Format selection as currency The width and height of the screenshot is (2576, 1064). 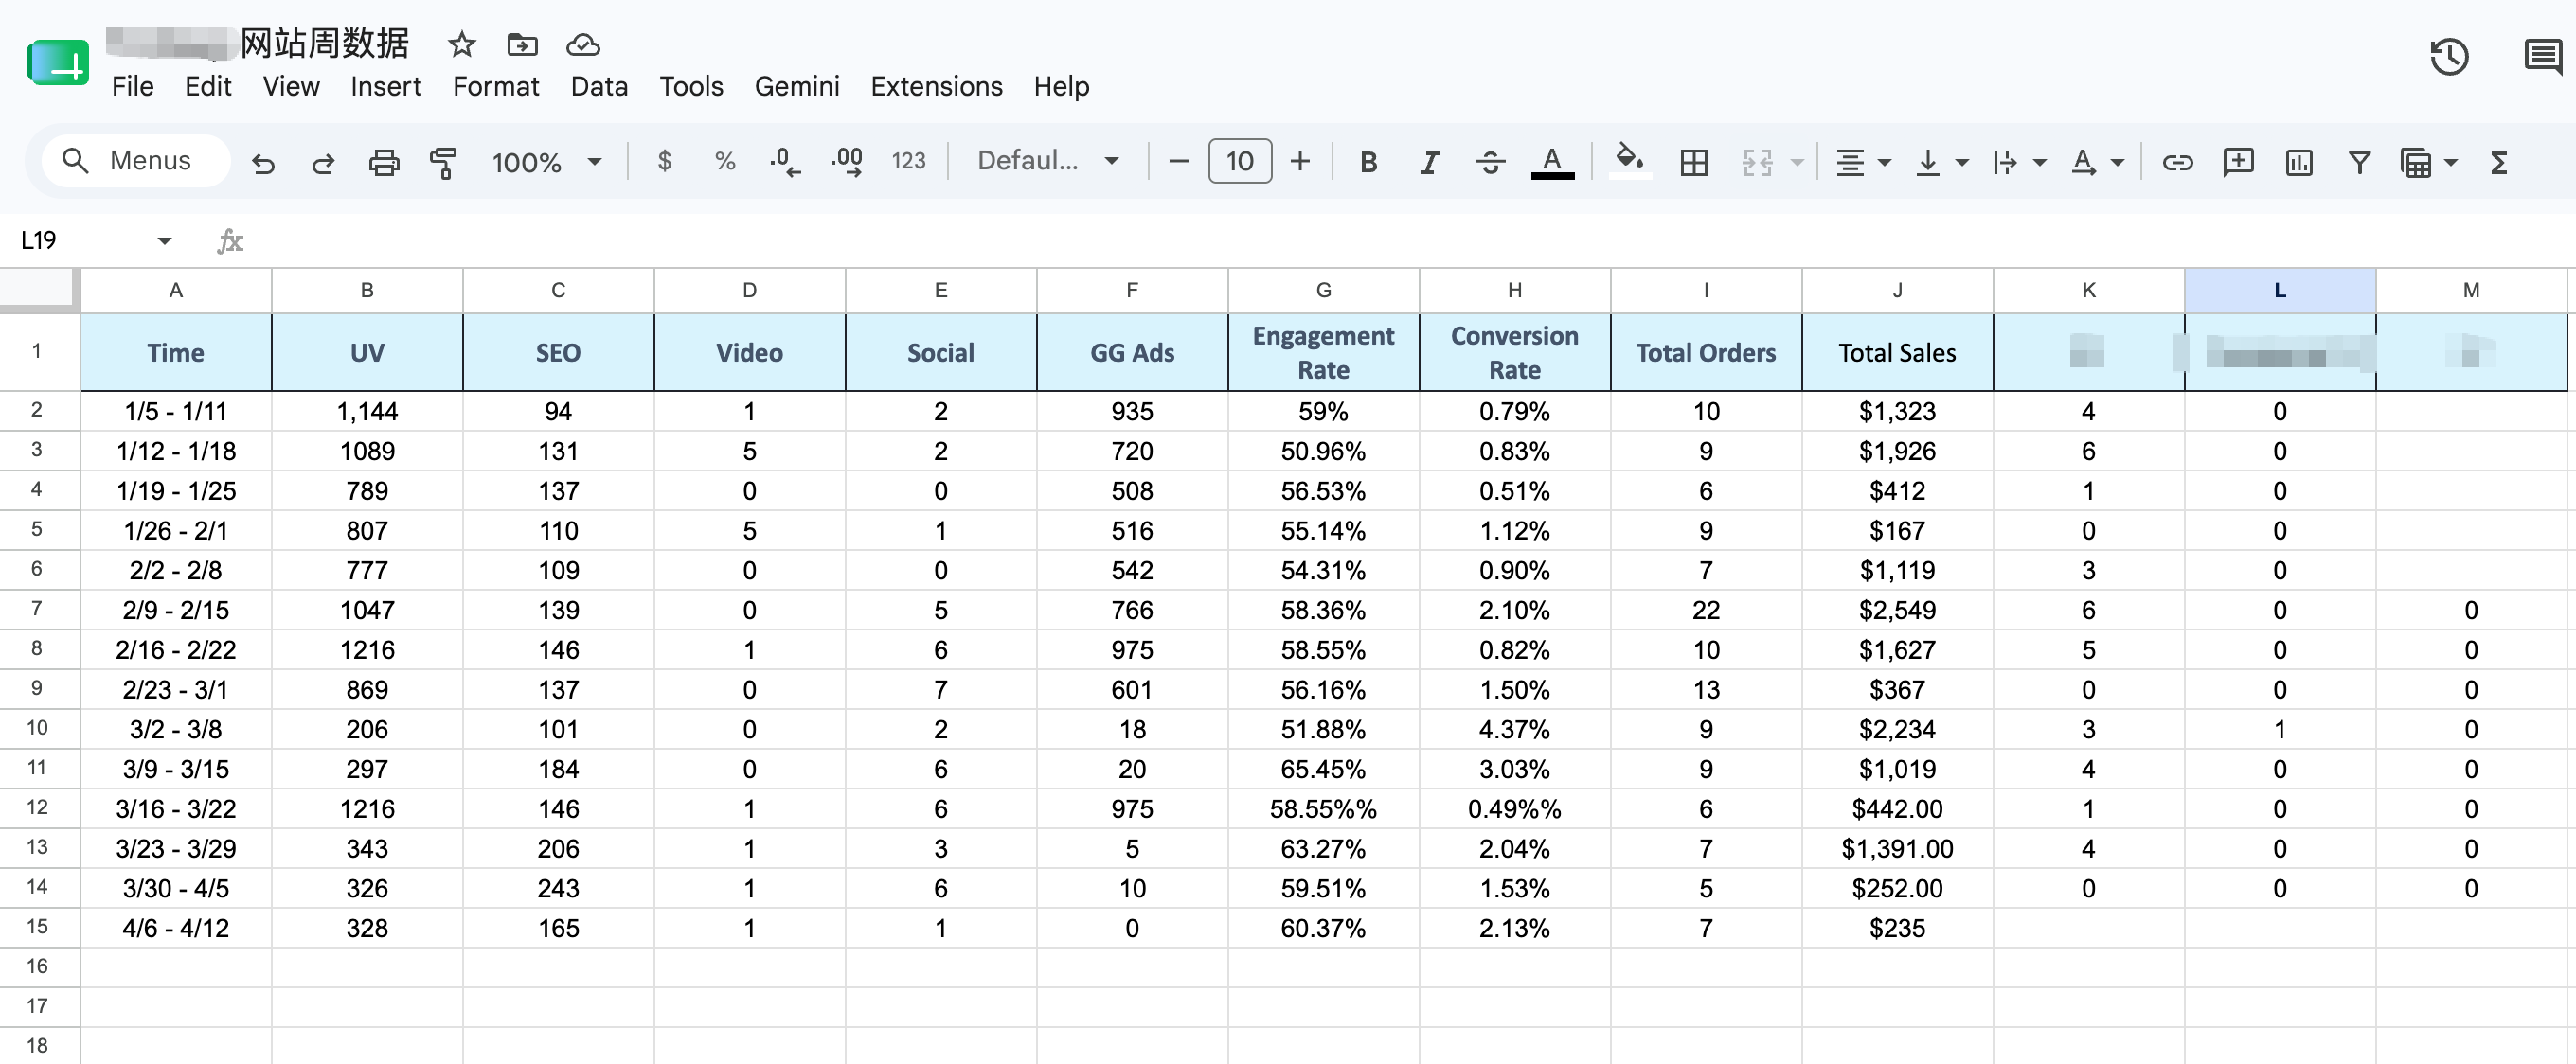click(664, 161)
